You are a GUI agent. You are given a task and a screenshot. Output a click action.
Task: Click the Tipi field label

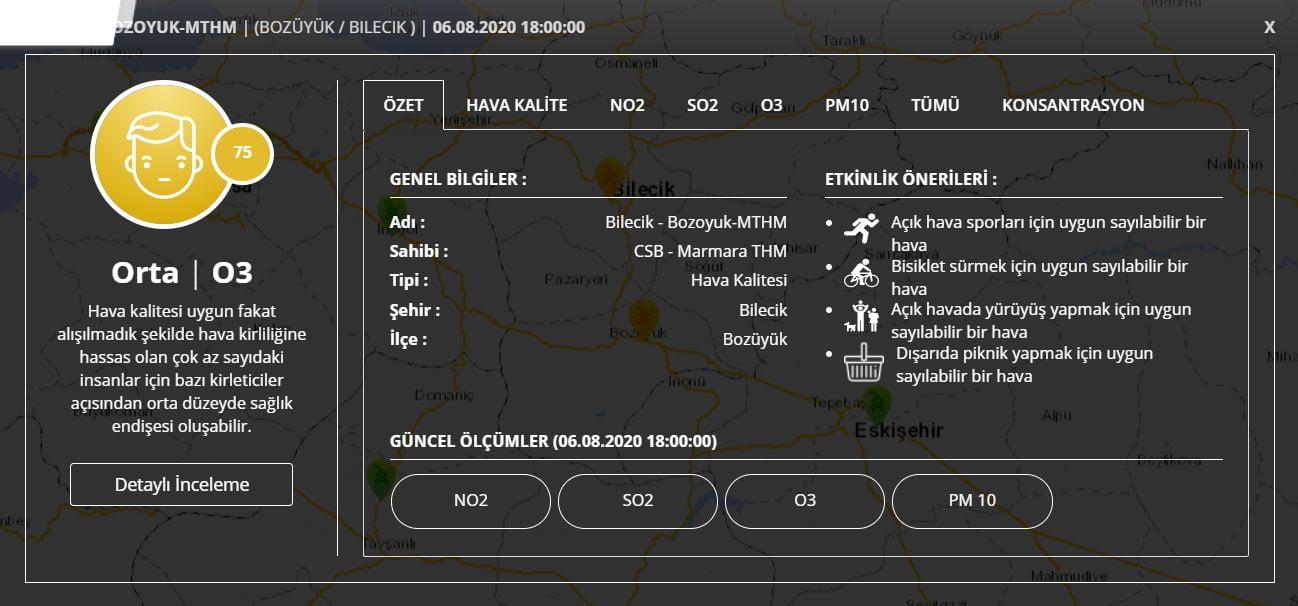point(409,280)
